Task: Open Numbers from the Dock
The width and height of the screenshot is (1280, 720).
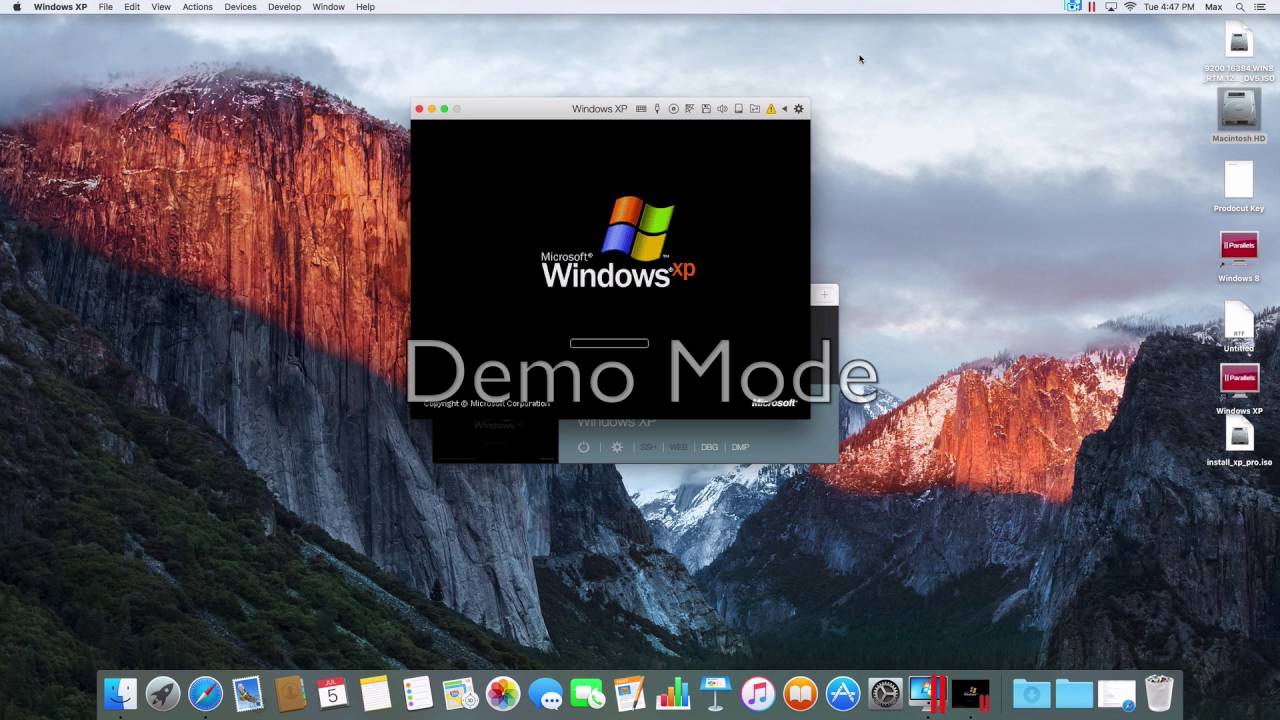Action: pos(673,693)
